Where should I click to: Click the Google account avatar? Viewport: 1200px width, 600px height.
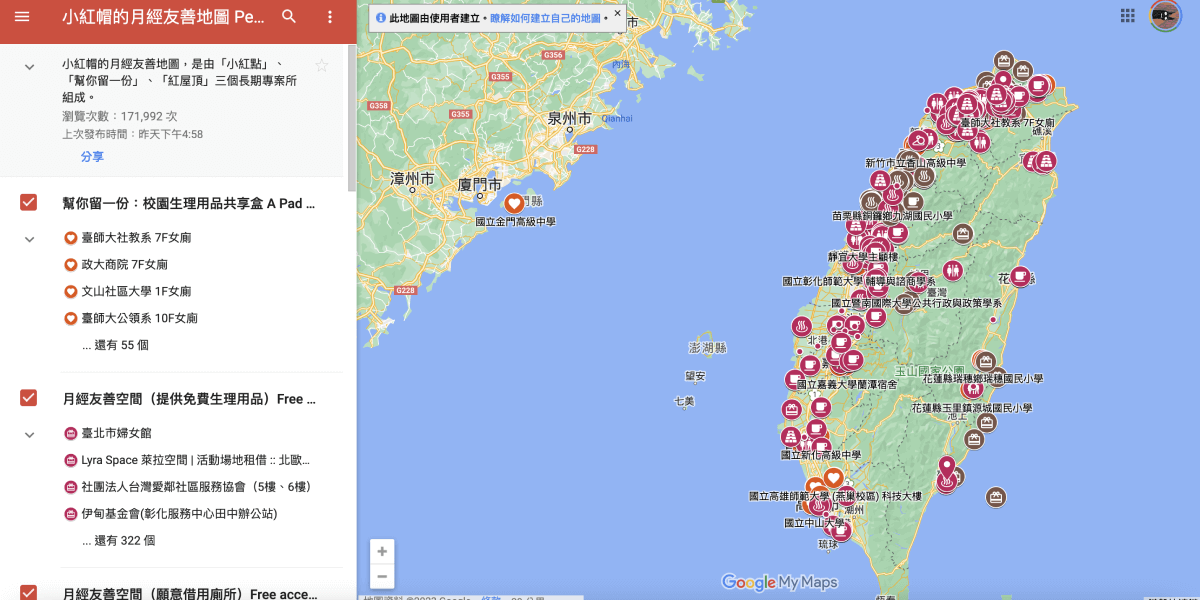point(1166,16)
